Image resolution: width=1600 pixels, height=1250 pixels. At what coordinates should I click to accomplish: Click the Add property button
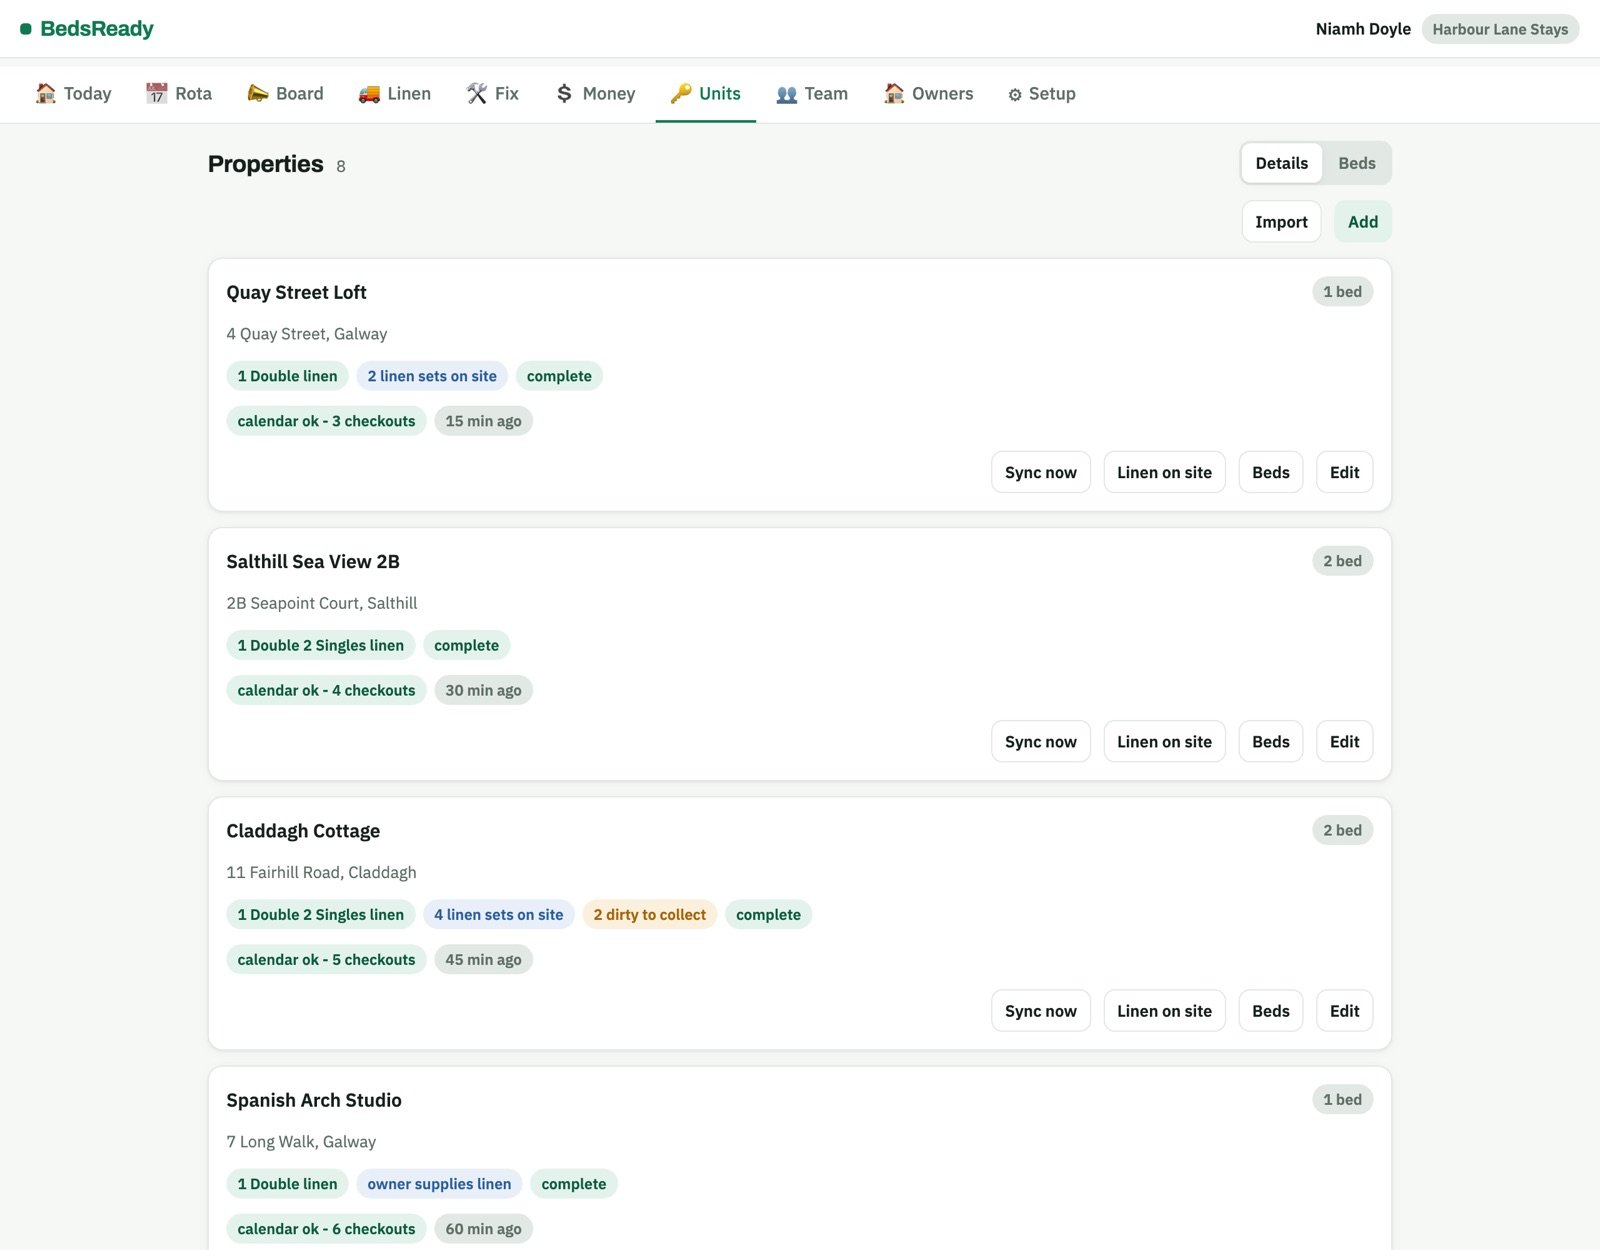[x=1363, y=222]
